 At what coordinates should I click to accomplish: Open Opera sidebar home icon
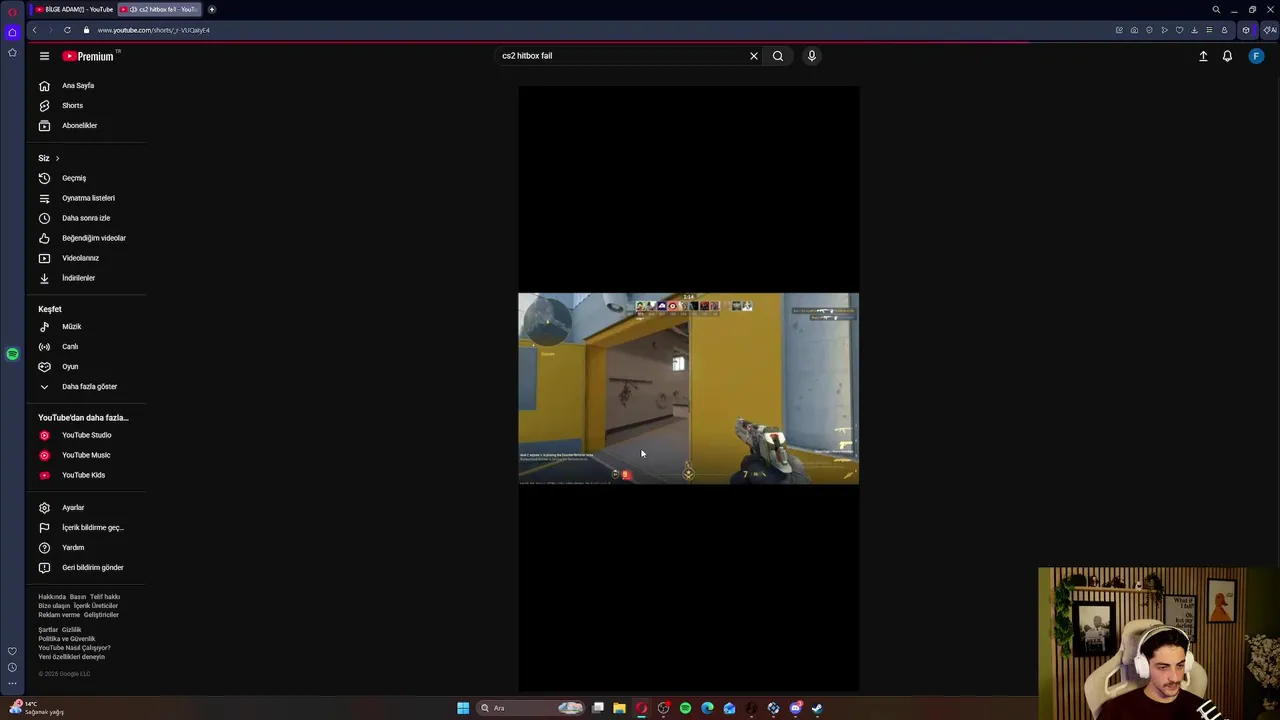pos(12,32)
